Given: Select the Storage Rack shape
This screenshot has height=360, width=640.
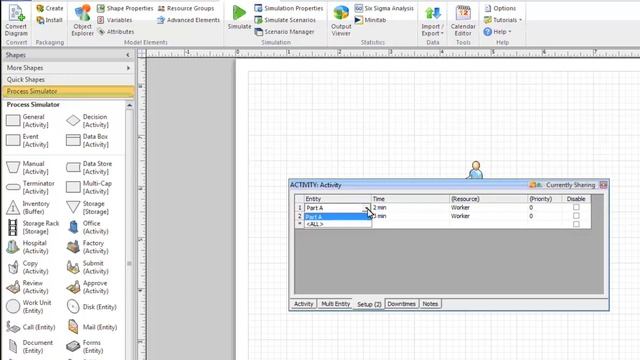Looking at the screenshot, I should pyautogui.click(x=33, y=227).
